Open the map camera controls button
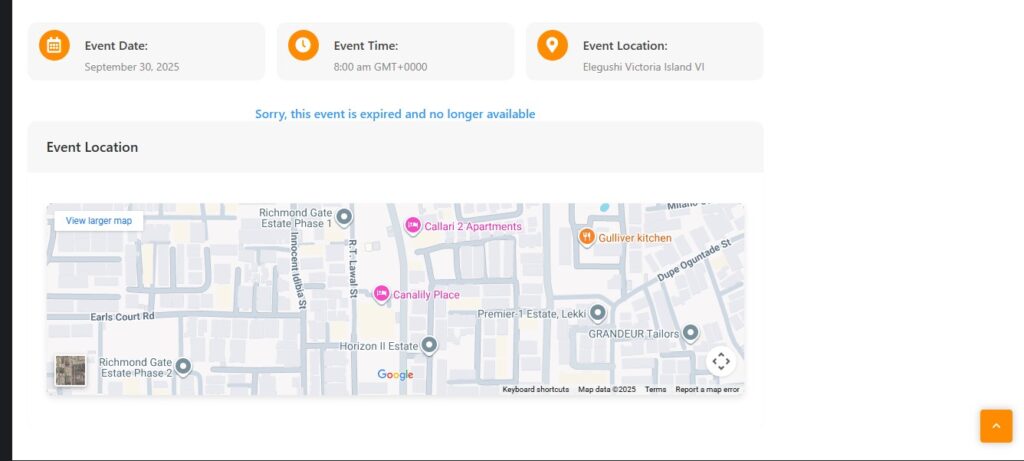Image resolution: width=1024 pixels, height=461 pixels. (x=720, y=361)
